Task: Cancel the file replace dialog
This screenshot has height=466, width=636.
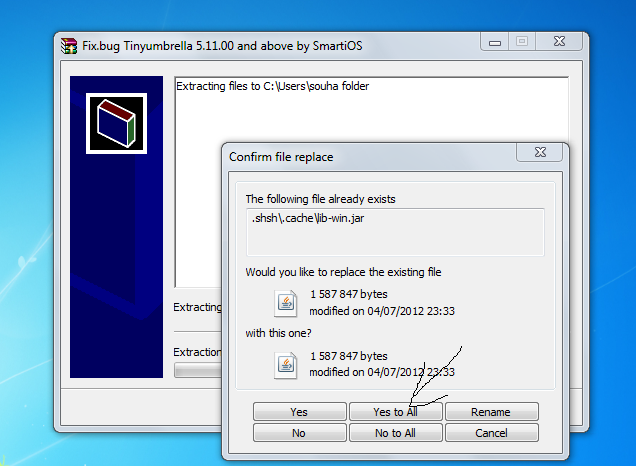Action: click(492, 433)
